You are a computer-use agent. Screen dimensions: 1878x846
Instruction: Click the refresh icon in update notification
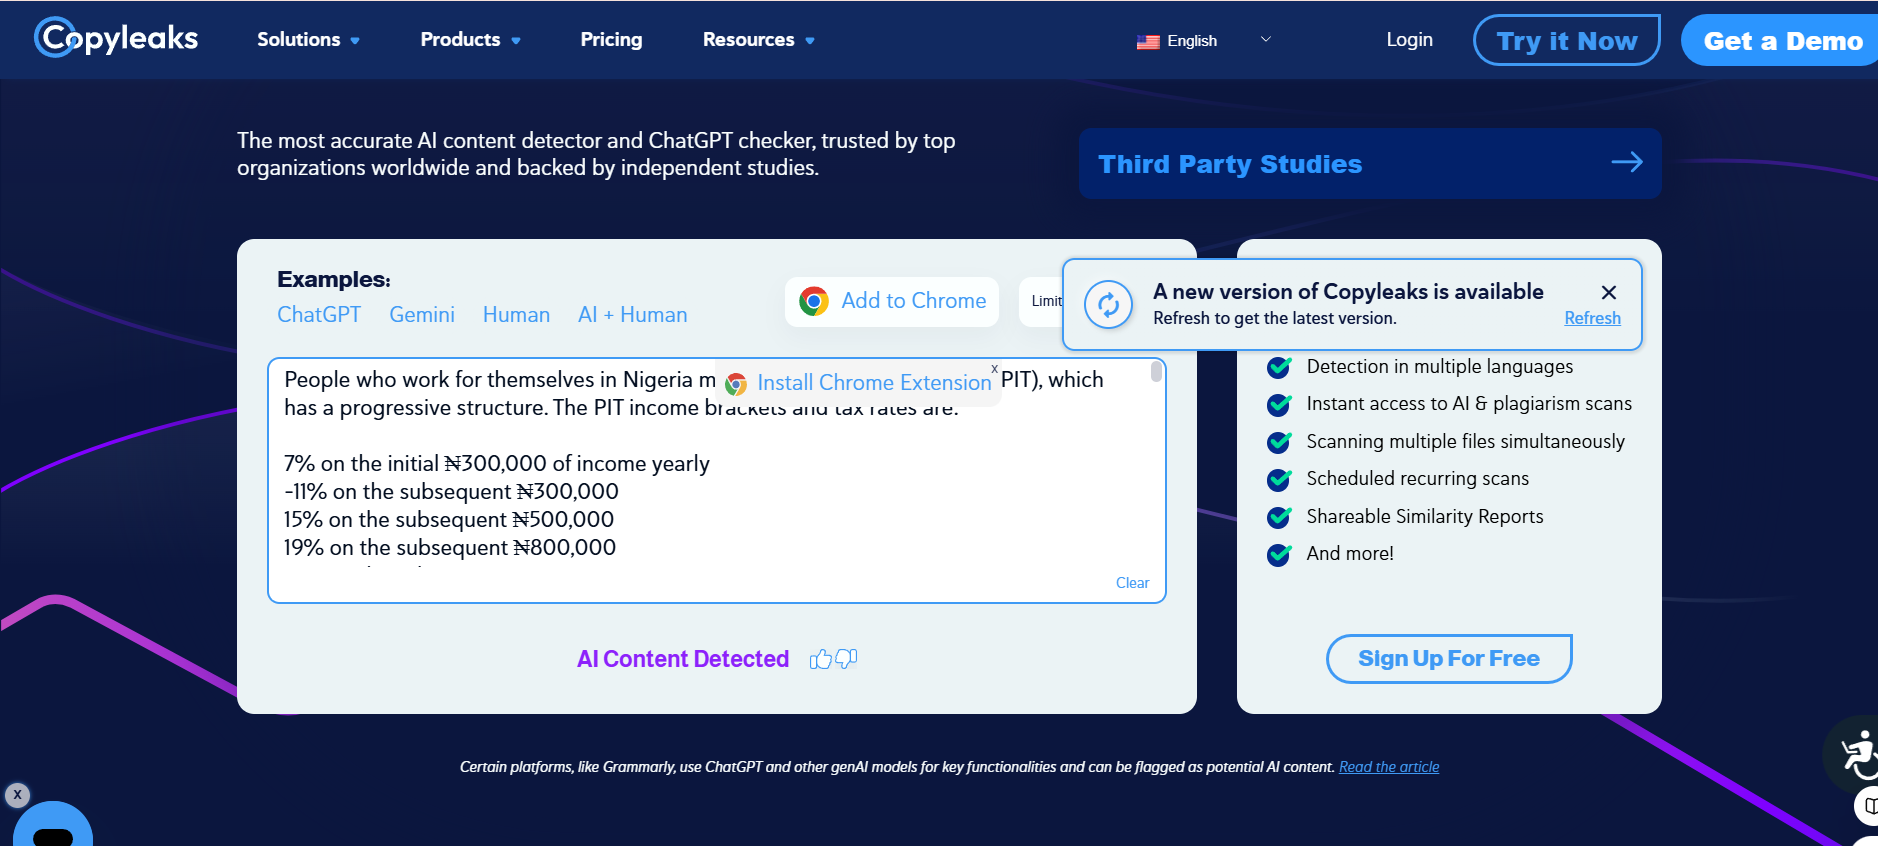(x=1109, y=304)
